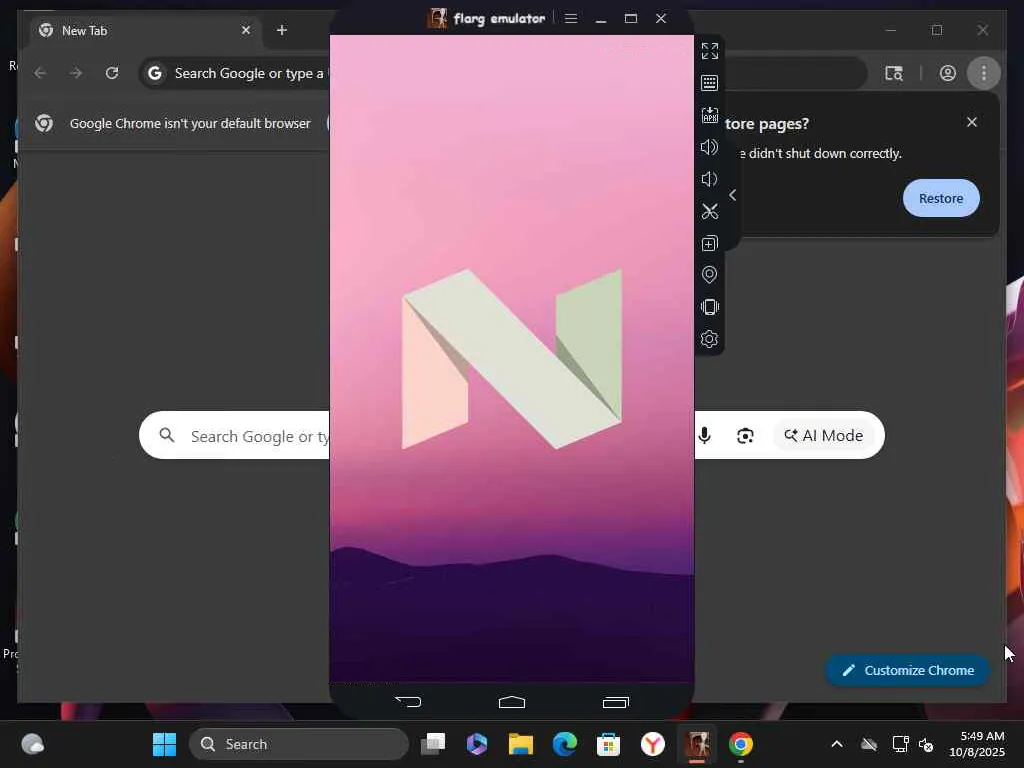Image resolution: width=1024 pixels, height=768 pixels.
Task: Collapse the emulator sidebar with the left chevron
Action: point(733,195)
